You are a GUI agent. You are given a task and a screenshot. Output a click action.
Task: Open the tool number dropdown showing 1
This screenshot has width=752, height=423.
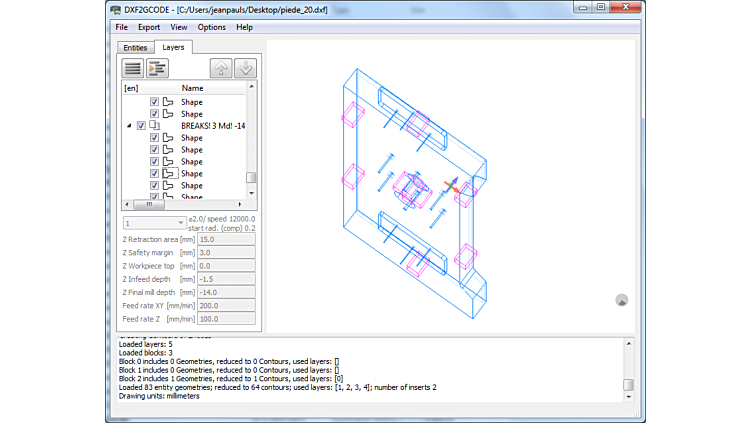153,222
